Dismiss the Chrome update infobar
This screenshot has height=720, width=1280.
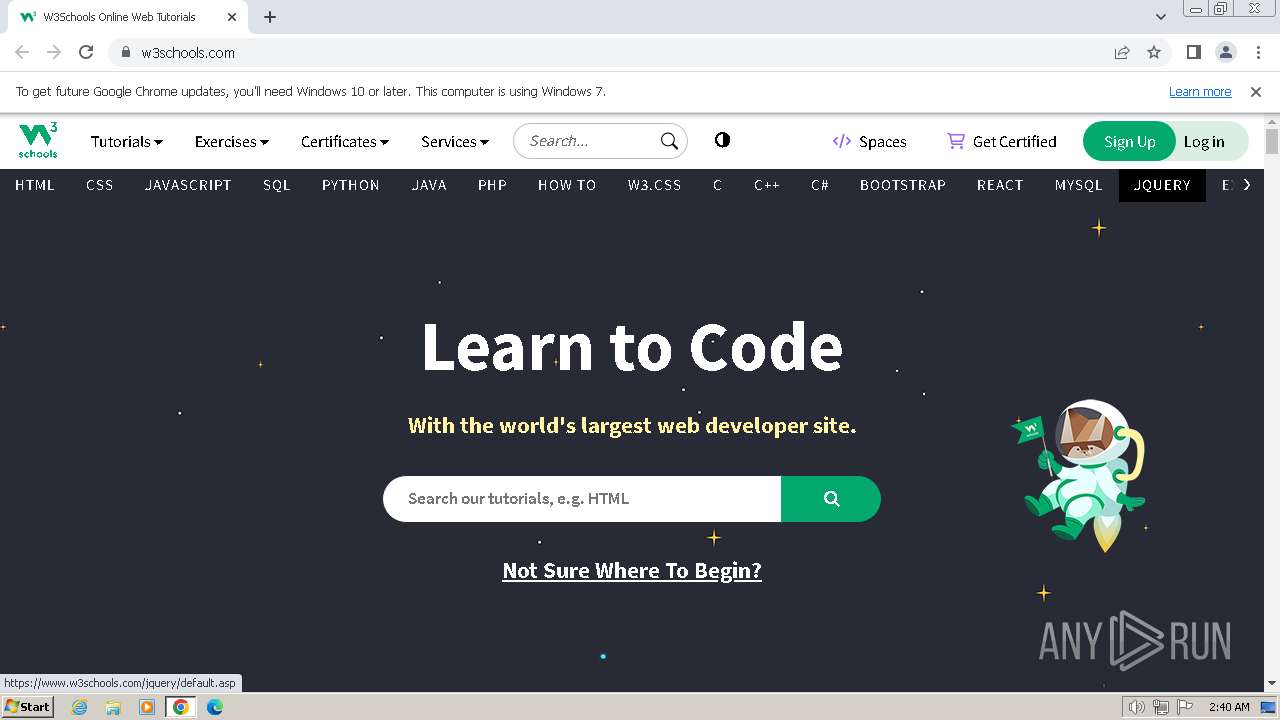(1256, 91)
